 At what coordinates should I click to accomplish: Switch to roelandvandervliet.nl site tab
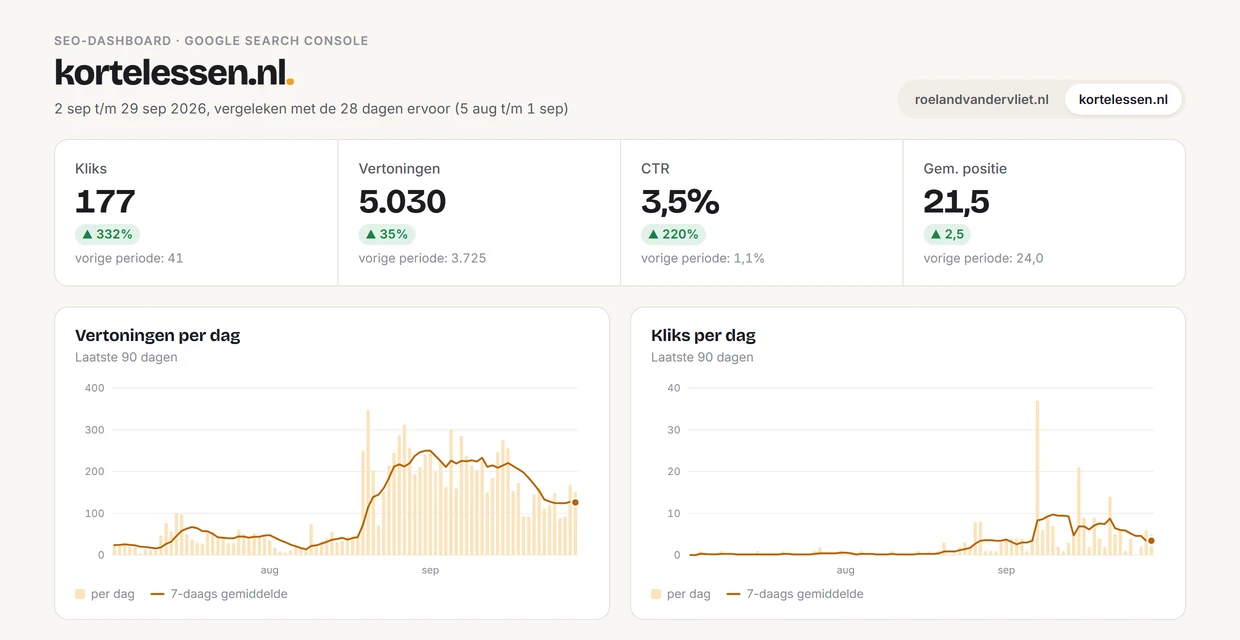point(982,99)
